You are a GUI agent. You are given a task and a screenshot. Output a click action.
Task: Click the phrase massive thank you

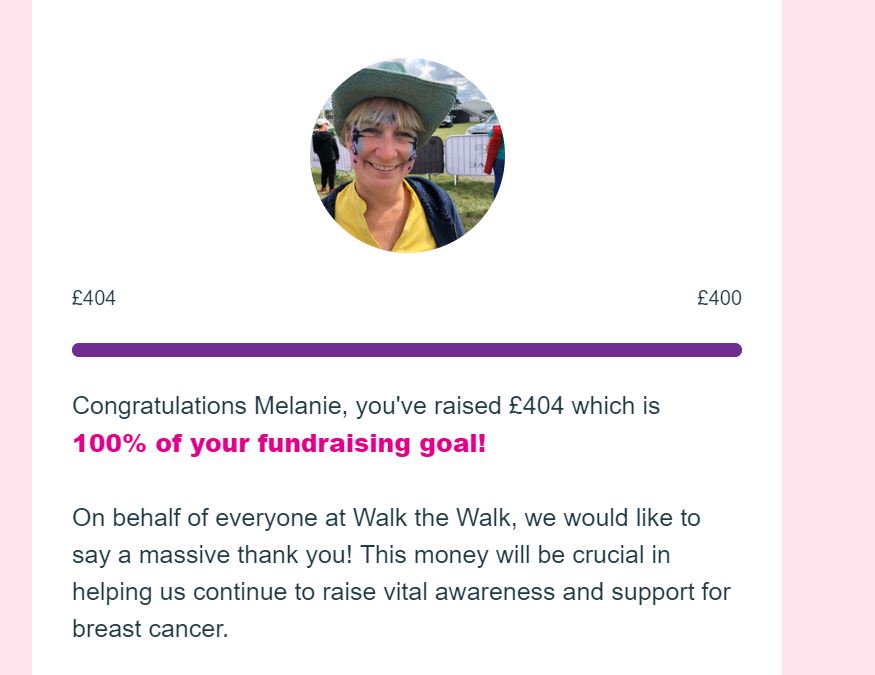click(246, 555)
